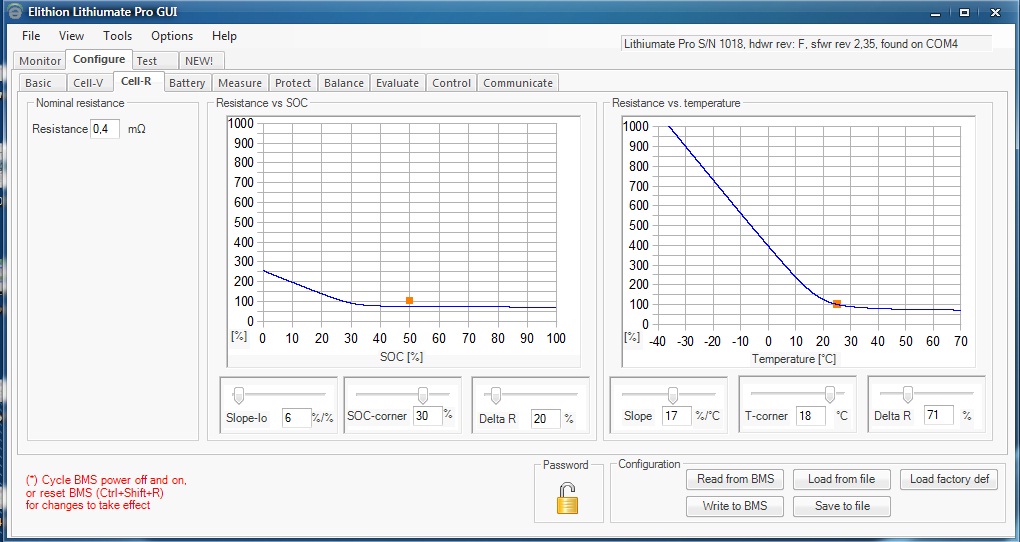
Task: Click the Load from file button
Action: click(x=842, y=480)
